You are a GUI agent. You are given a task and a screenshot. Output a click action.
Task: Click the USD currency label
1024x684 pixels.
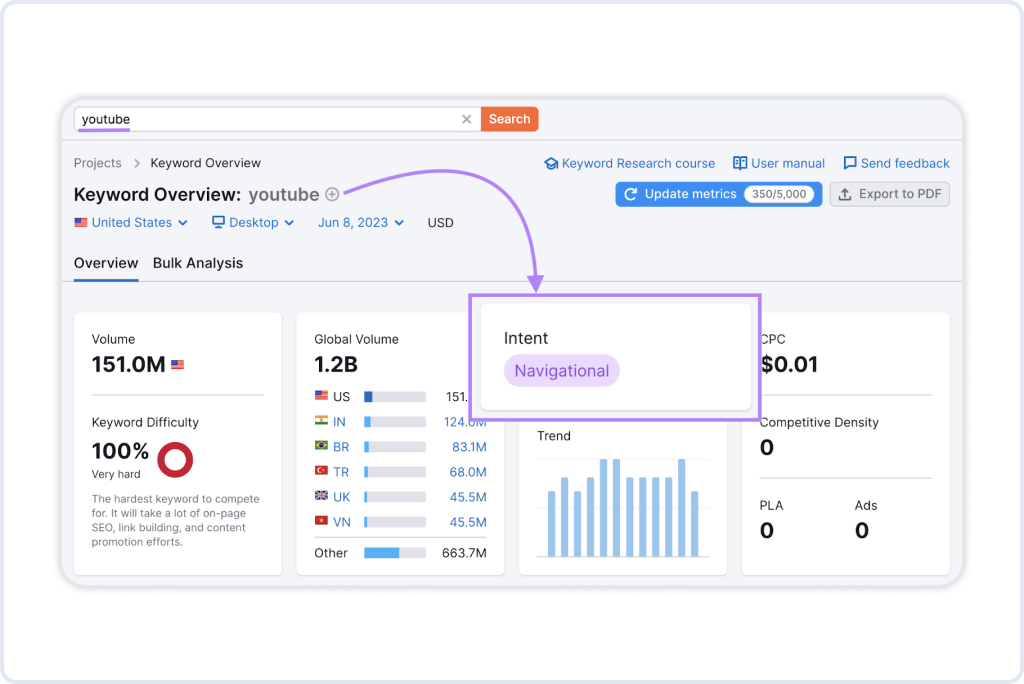coord(440,223)
